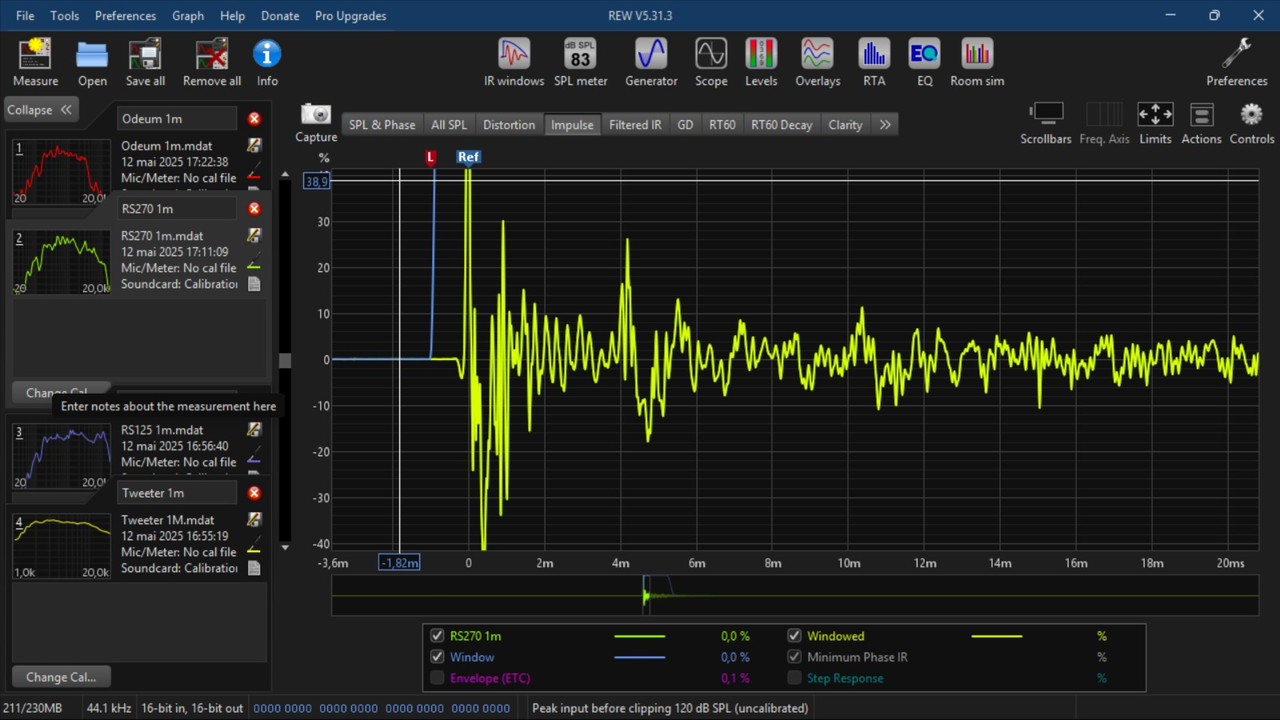The width and height of the screenshot is (1280, 720).
Task: Click the bottom Change Cal... button
Action: point(61,677)
